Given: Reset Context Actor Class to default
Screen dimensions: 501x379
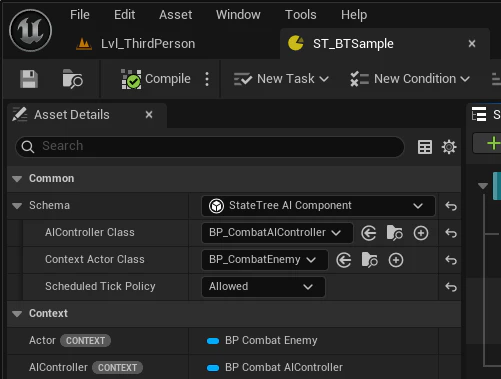Looking at the screenshot, I should [x=451, y=260].
